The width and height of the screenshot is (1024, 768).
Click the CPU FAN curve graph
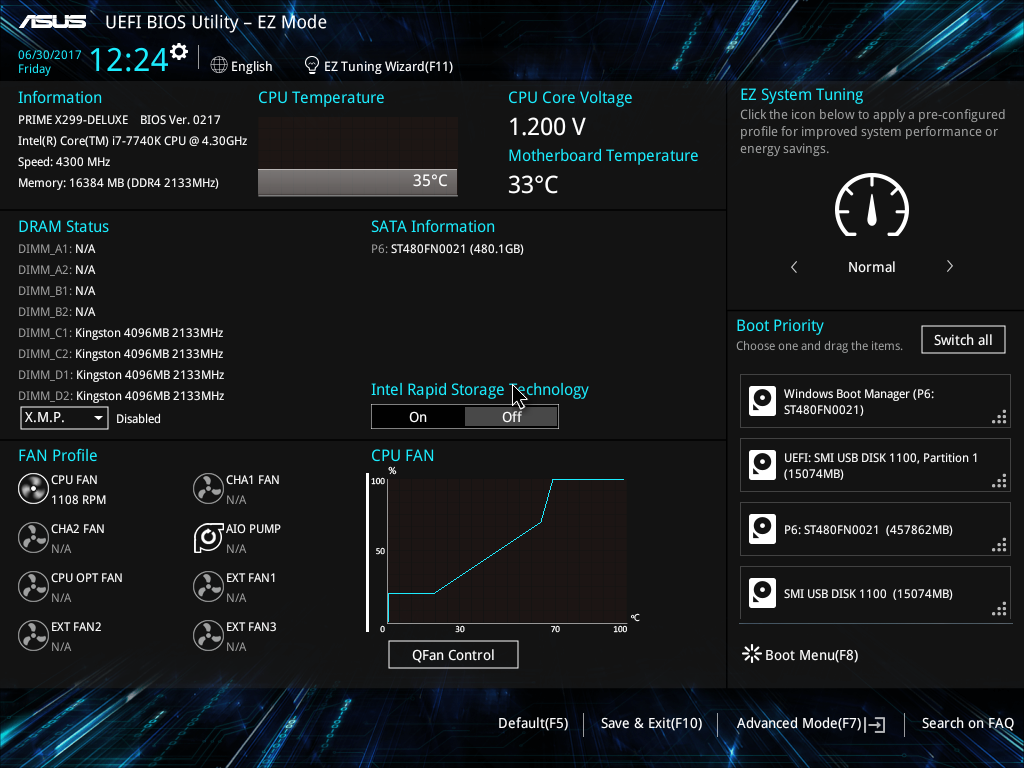coord(507,551)
